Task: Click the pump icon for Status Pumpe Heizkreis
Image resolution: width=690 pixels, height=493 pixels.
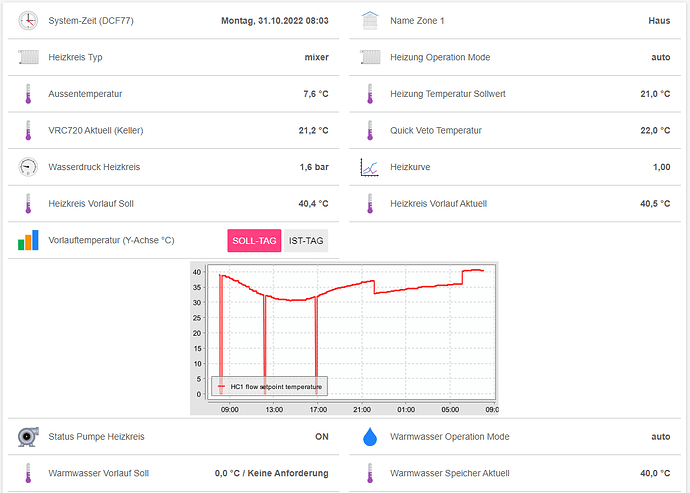Action: click(x=27, y=437)
